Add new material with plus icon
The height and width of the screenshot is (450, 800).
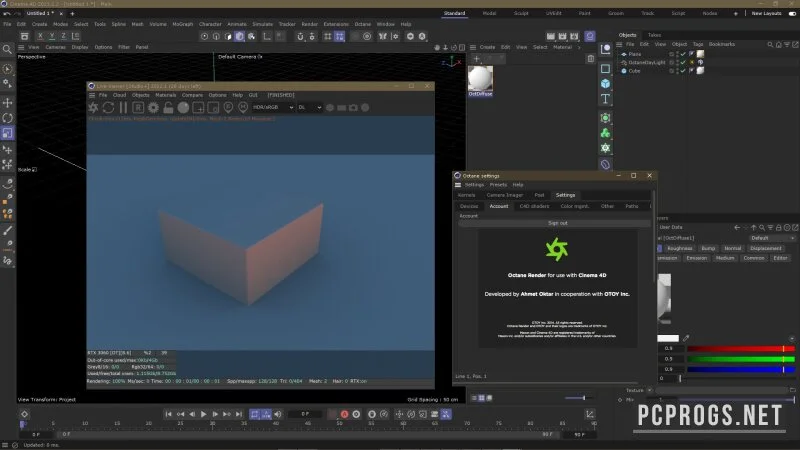coord(477,59)
